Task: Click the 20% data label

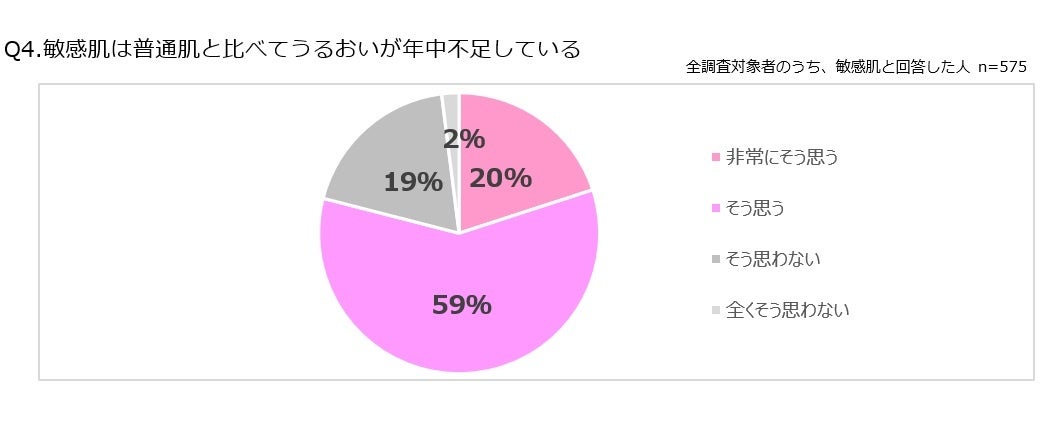Action: 500,178
